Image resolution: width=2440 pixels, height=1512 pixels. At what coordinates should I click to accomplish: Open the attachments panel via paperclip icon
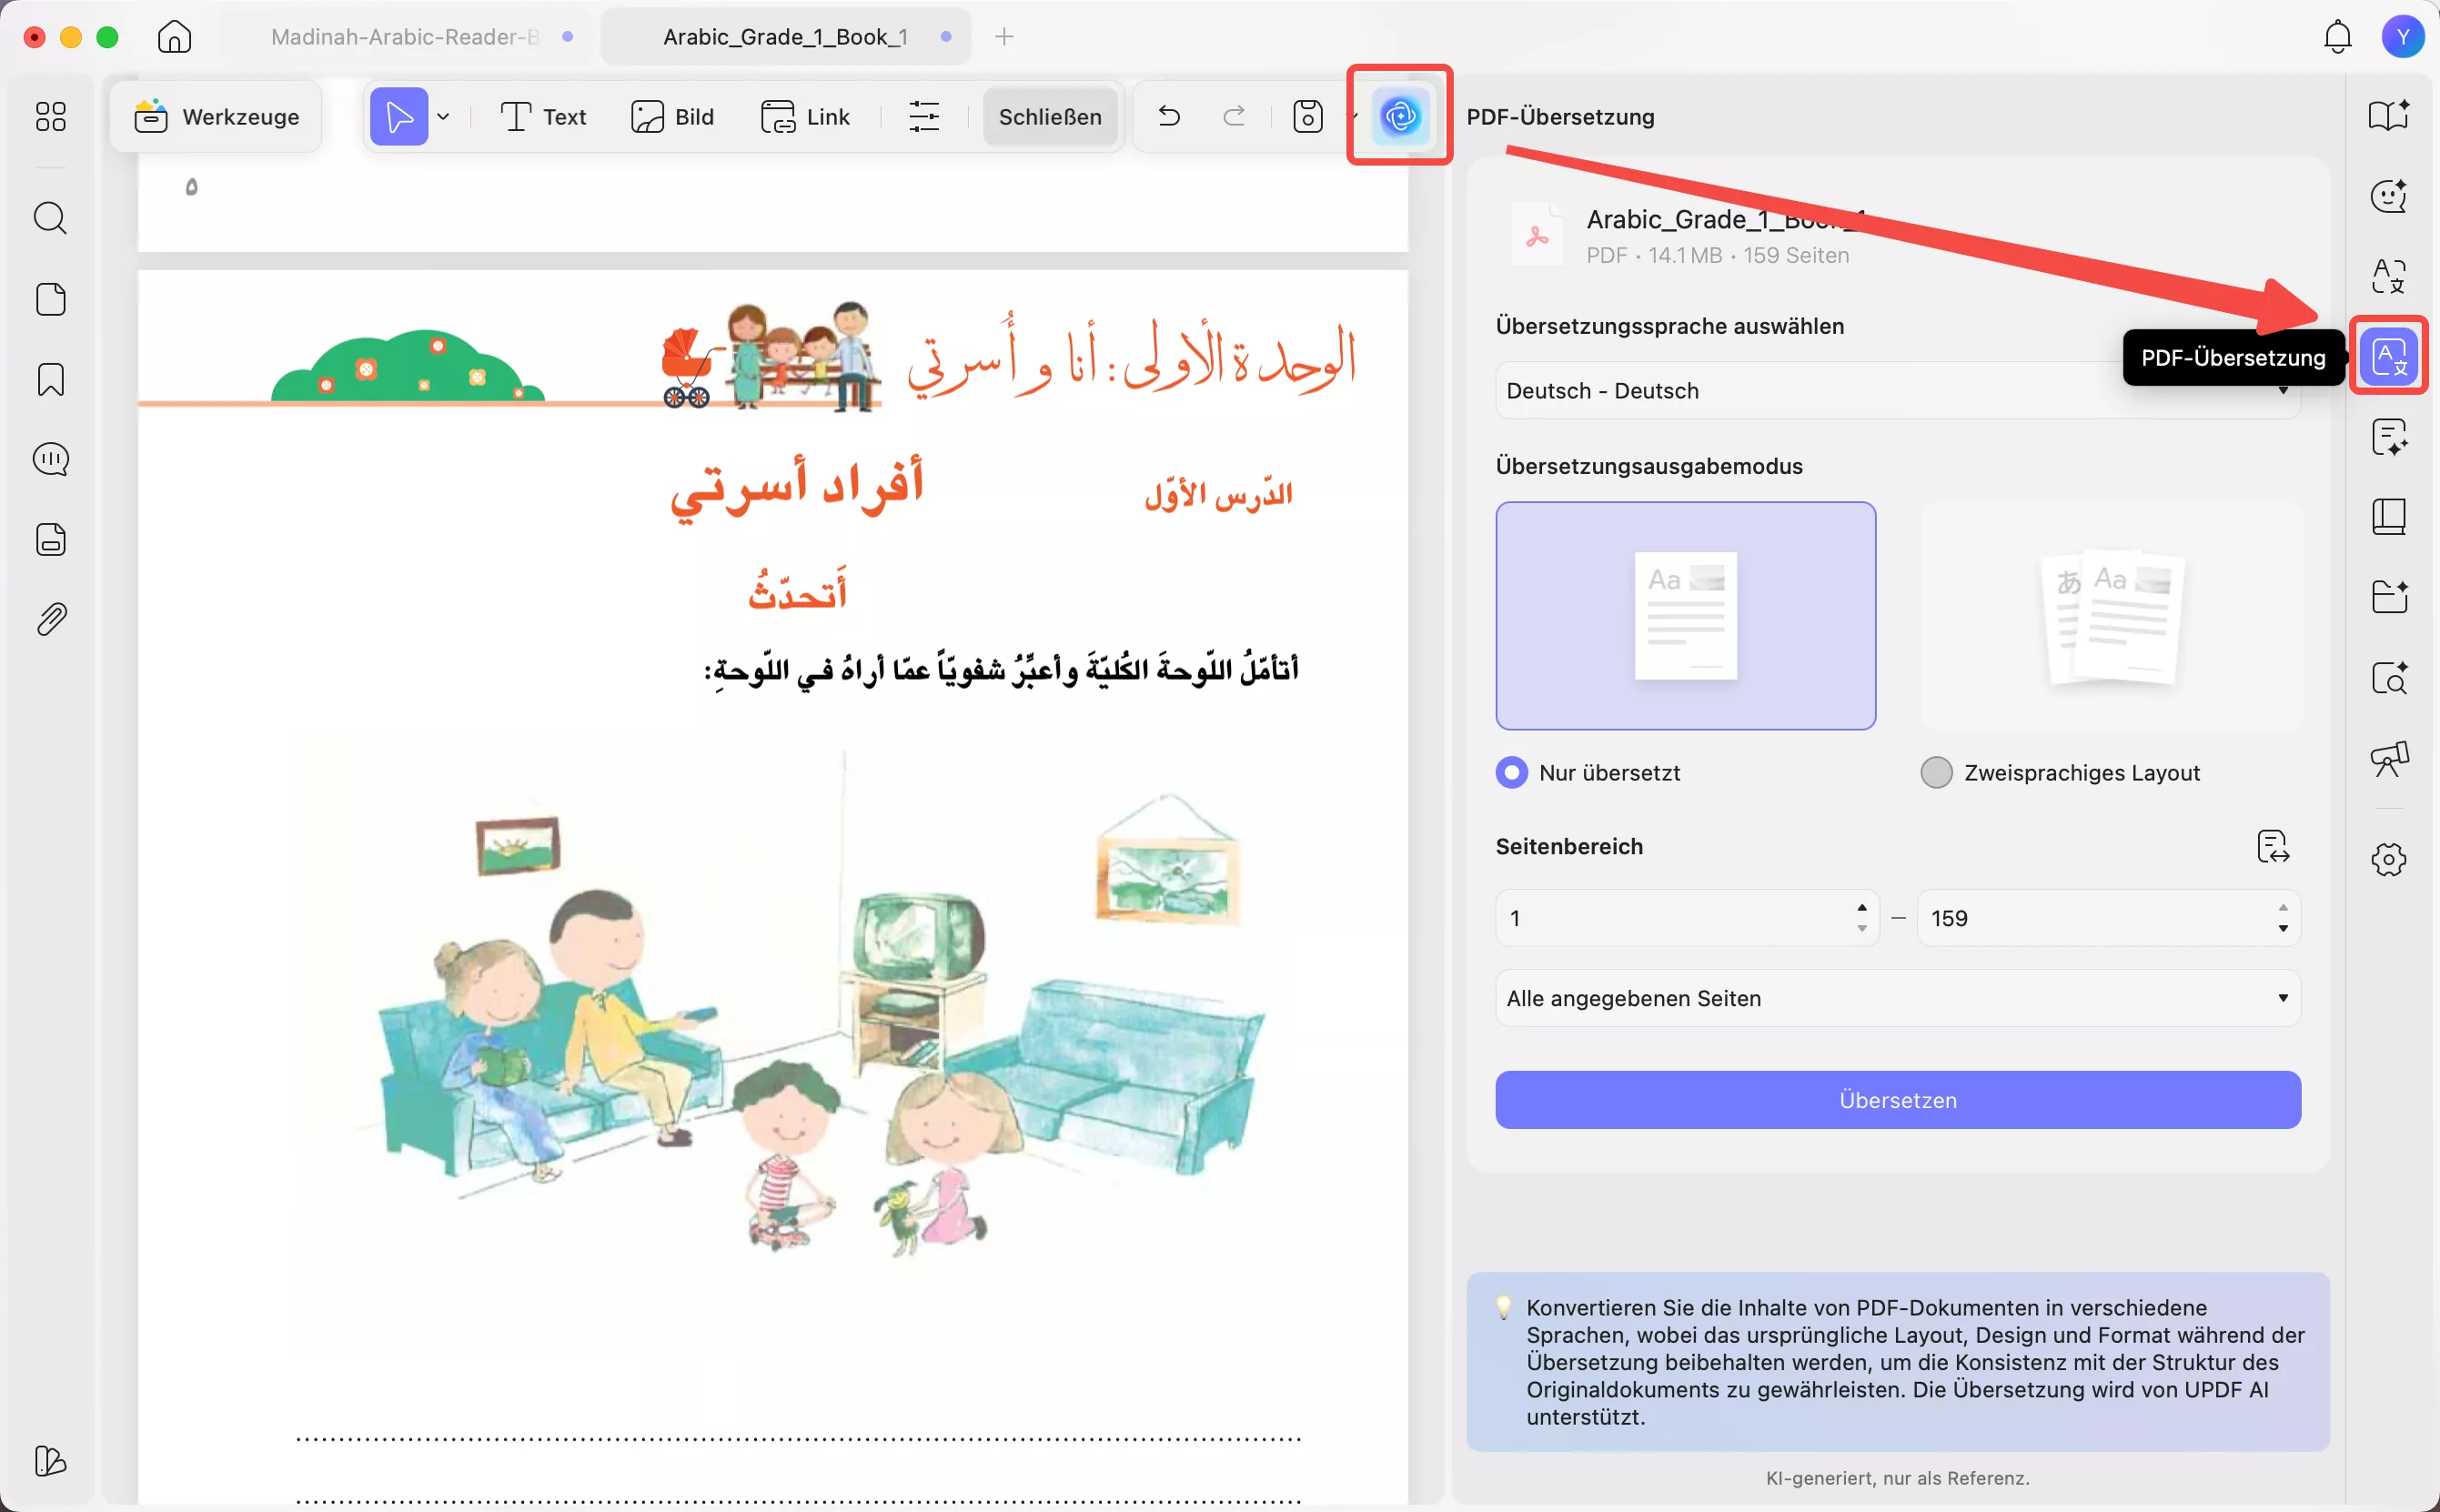pos(49,619)
